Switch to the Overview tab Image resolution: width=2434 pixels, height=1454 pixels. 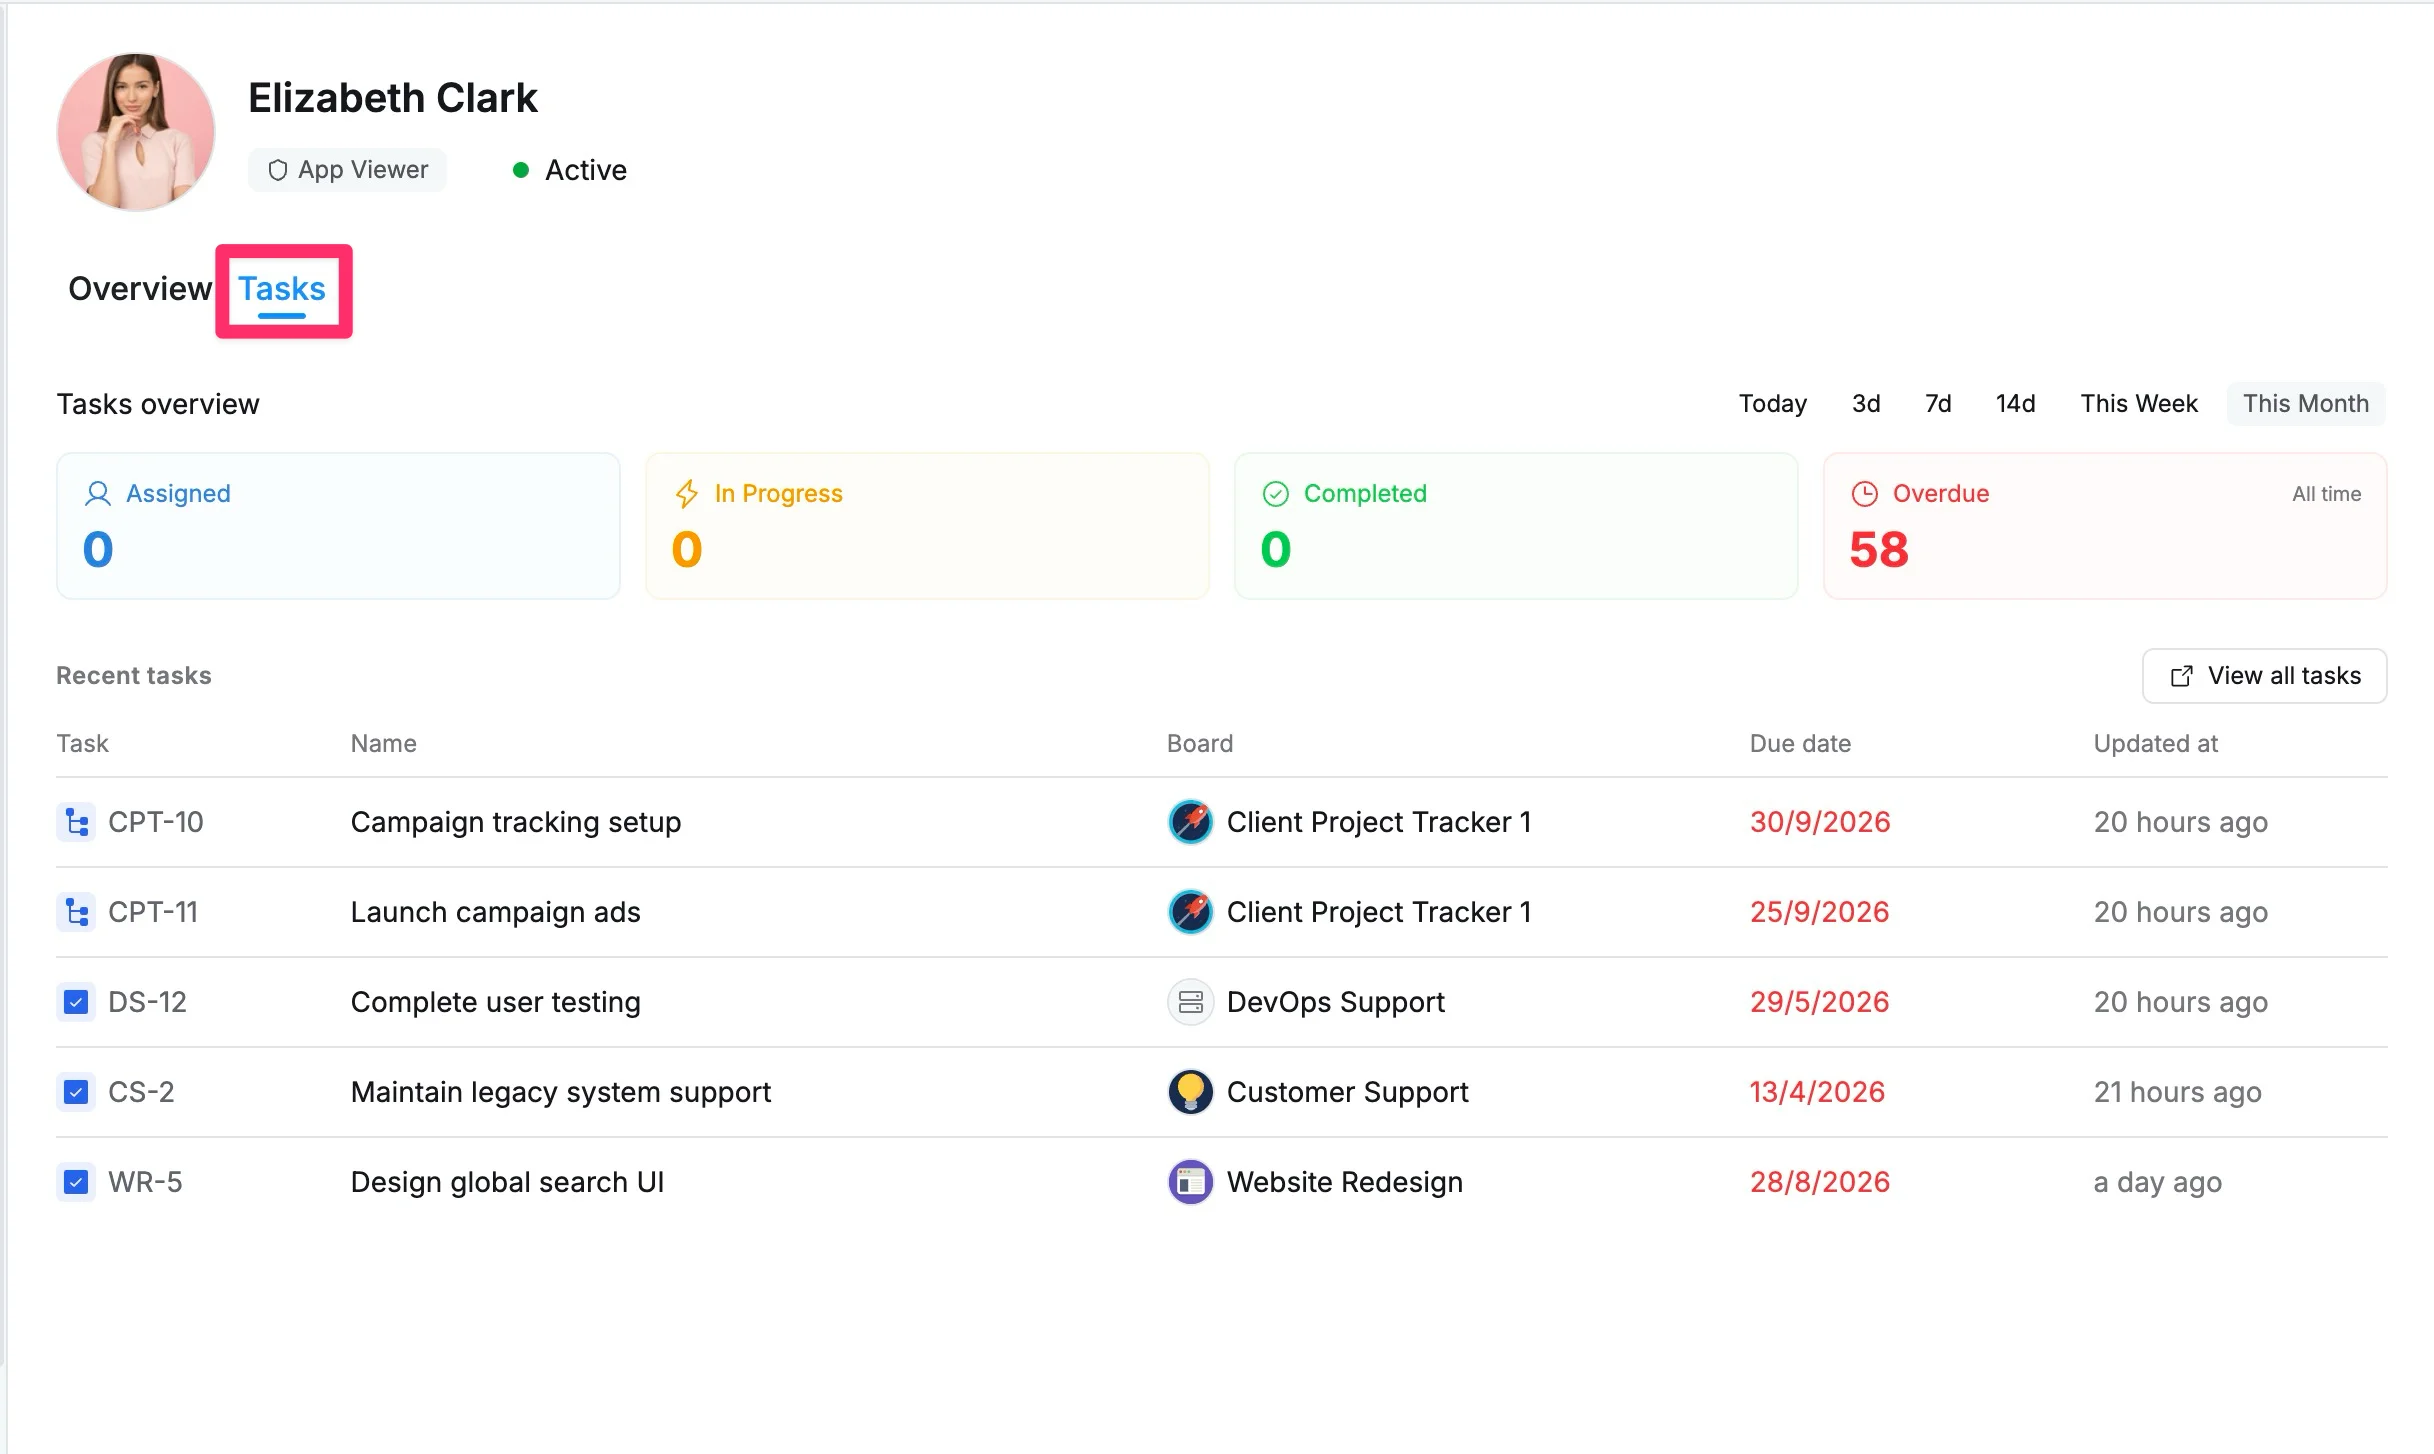point(139,289)
